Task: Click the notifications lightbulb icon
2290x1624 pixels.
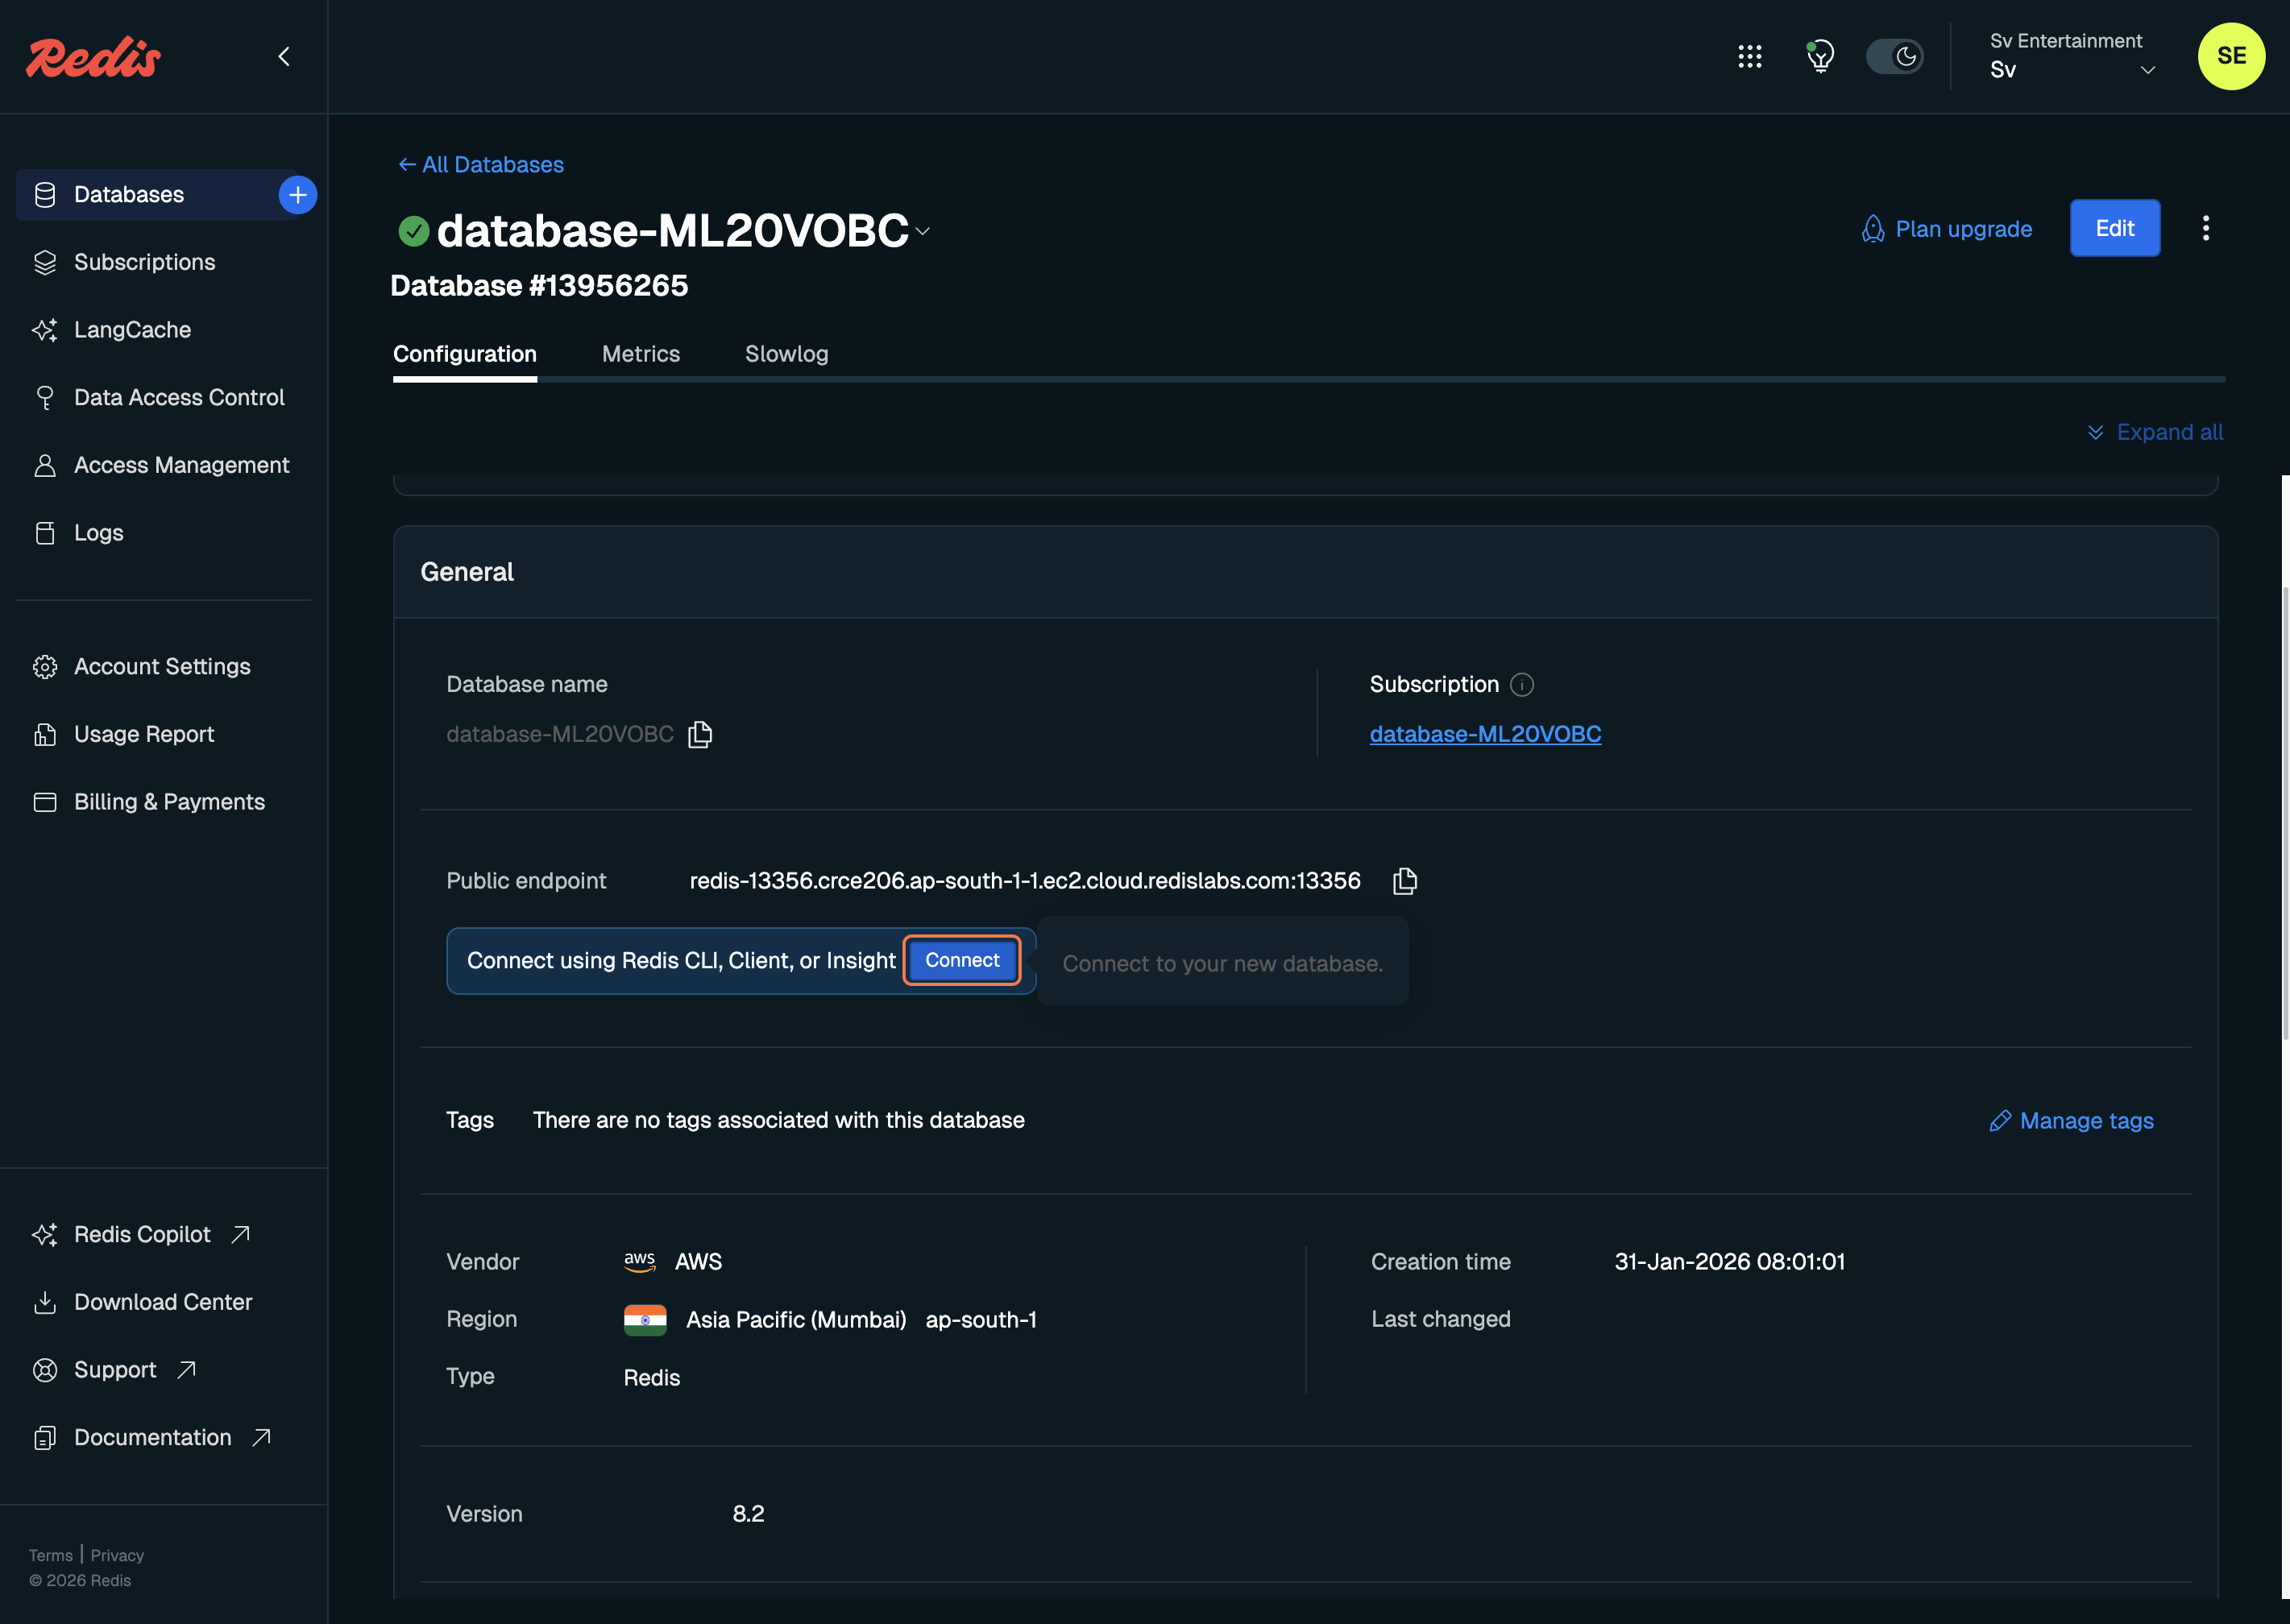Action: [1820, 57]
